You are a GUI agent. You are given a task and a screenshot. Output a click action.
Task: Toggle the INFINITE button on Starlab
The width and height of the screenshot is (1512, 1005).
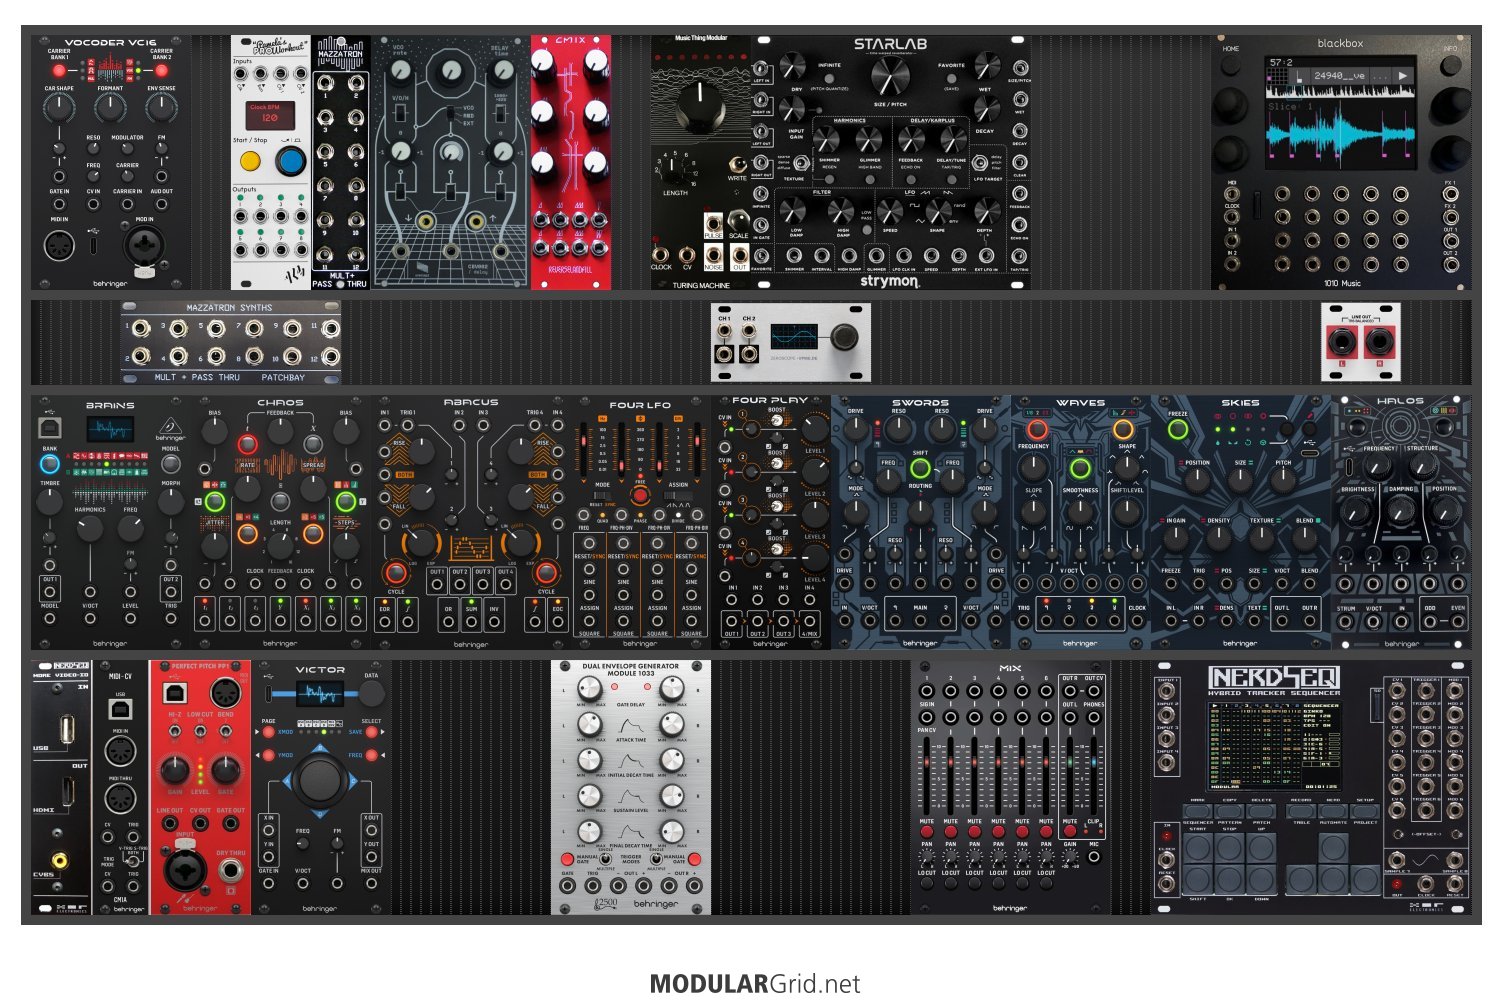click(x=829, y=77)
